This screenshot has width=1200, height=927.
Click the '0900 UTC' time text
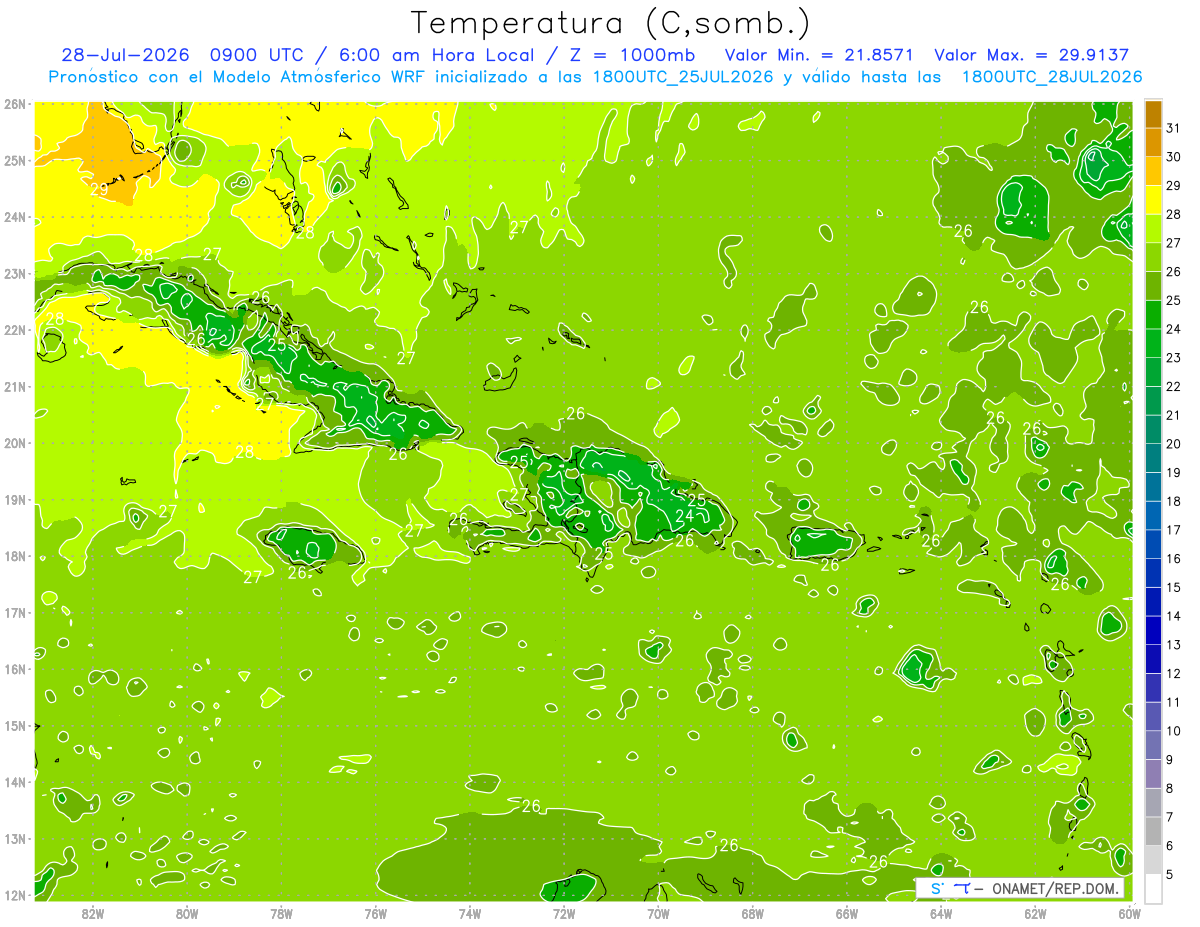click(258, 55)
